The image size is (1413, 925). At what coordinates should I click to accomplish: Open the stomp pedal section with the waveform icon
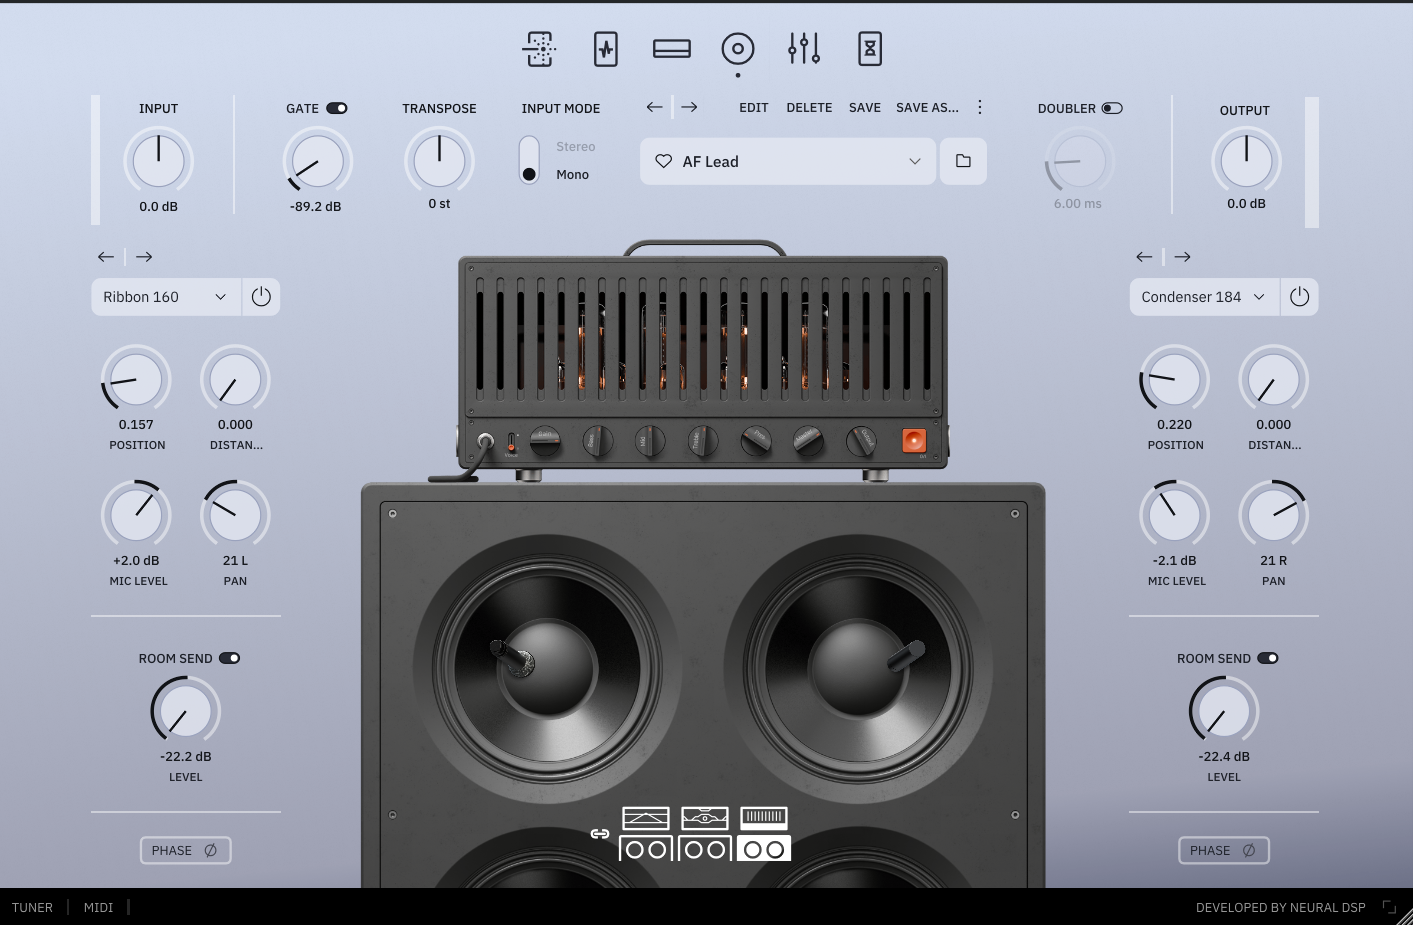click(x=606, y=49)
